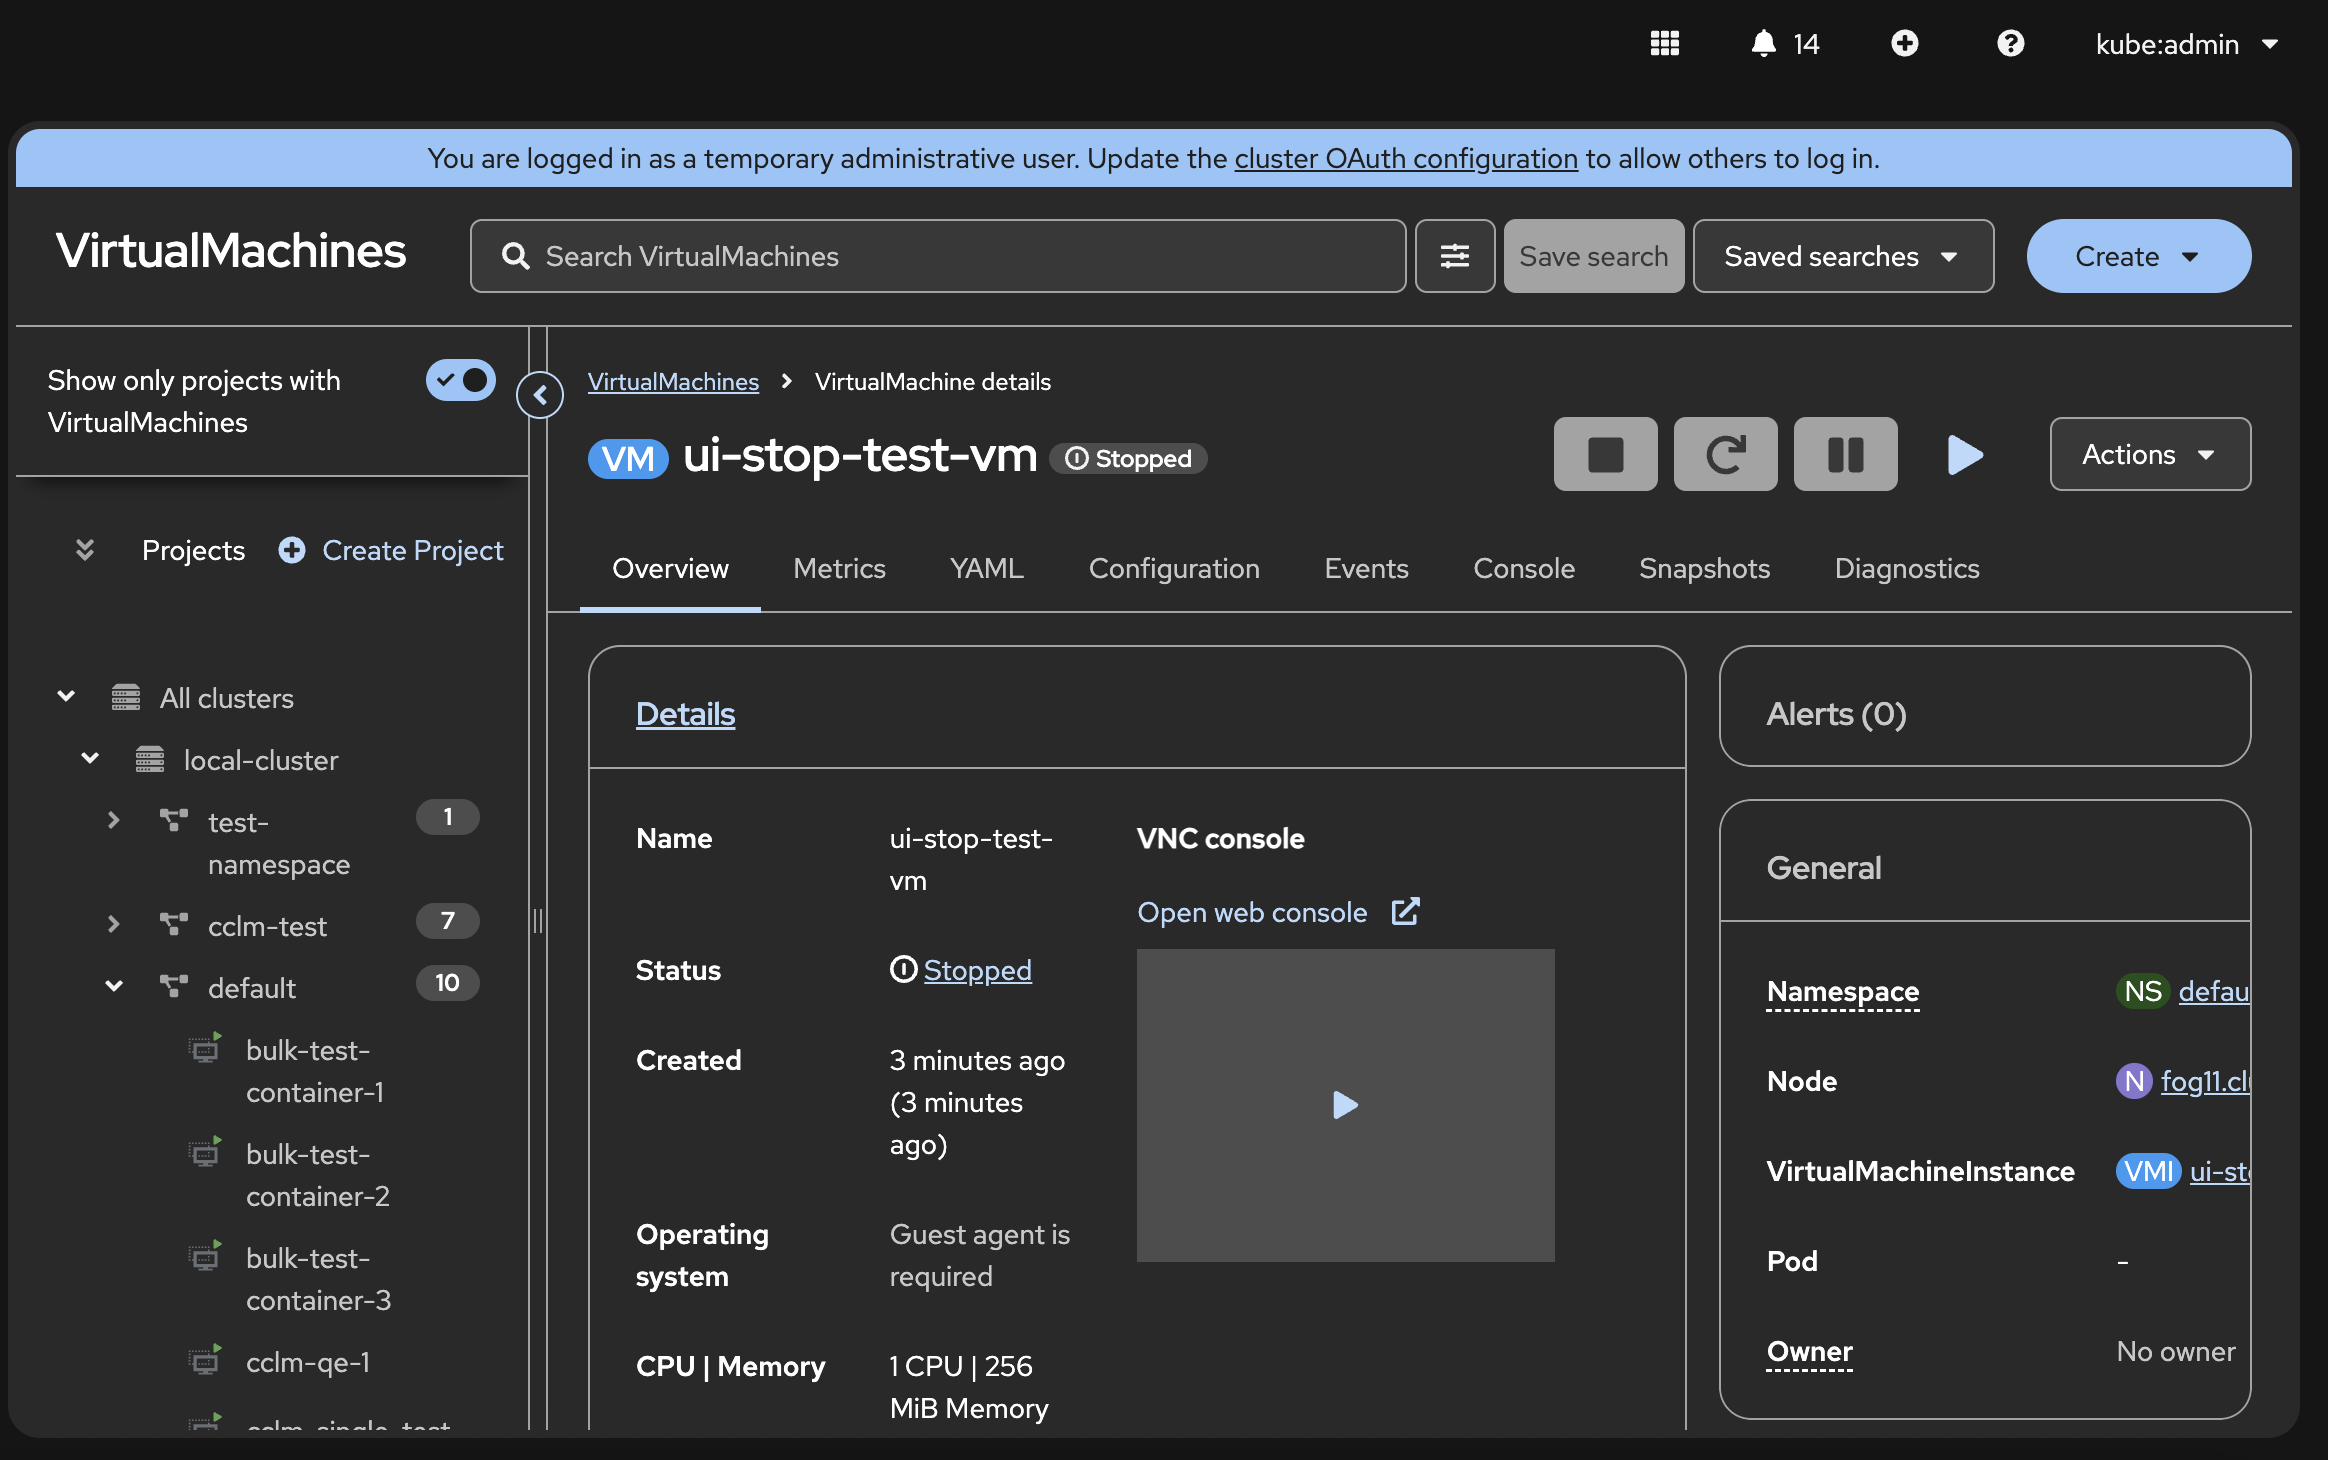Open the Actions dropdown
This screenshot has width=2328, height=1460.
[2149, 455]
